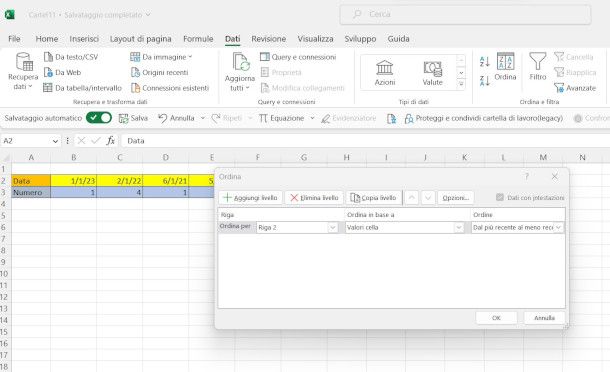This screenshot has height=372, width=610.
Task: Click Proteggi e condividi cartella di lavoro
Action: point(484,118)
